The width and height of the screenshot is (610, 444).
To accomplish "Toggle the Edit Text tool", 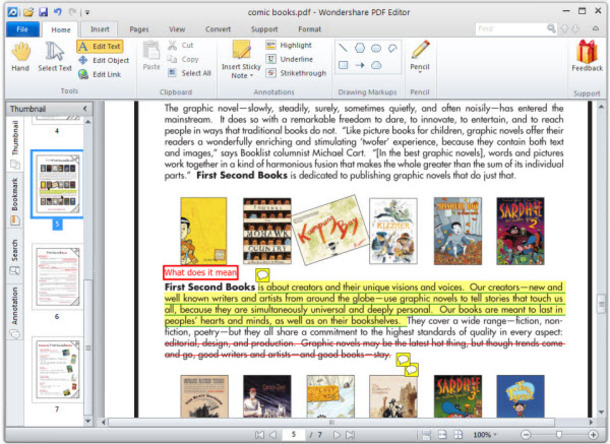I will point(100,46).
